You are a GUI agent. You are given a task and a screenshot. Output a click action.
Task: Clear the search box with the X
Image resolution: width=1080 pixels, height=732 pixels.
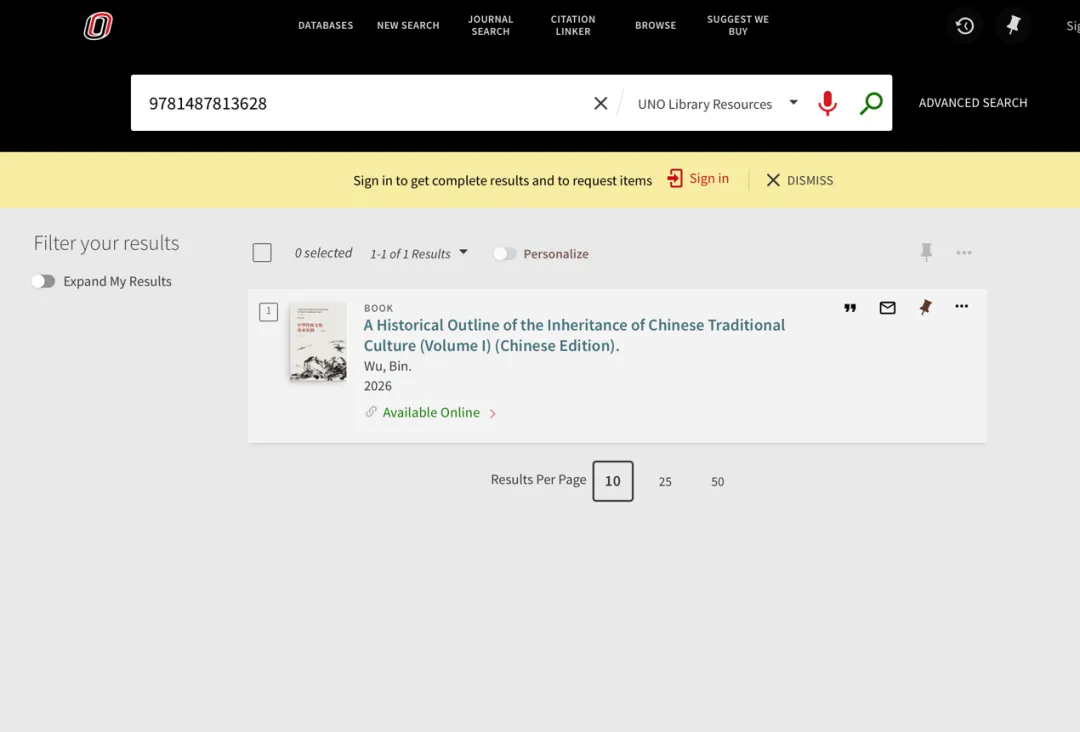[601, 103]
